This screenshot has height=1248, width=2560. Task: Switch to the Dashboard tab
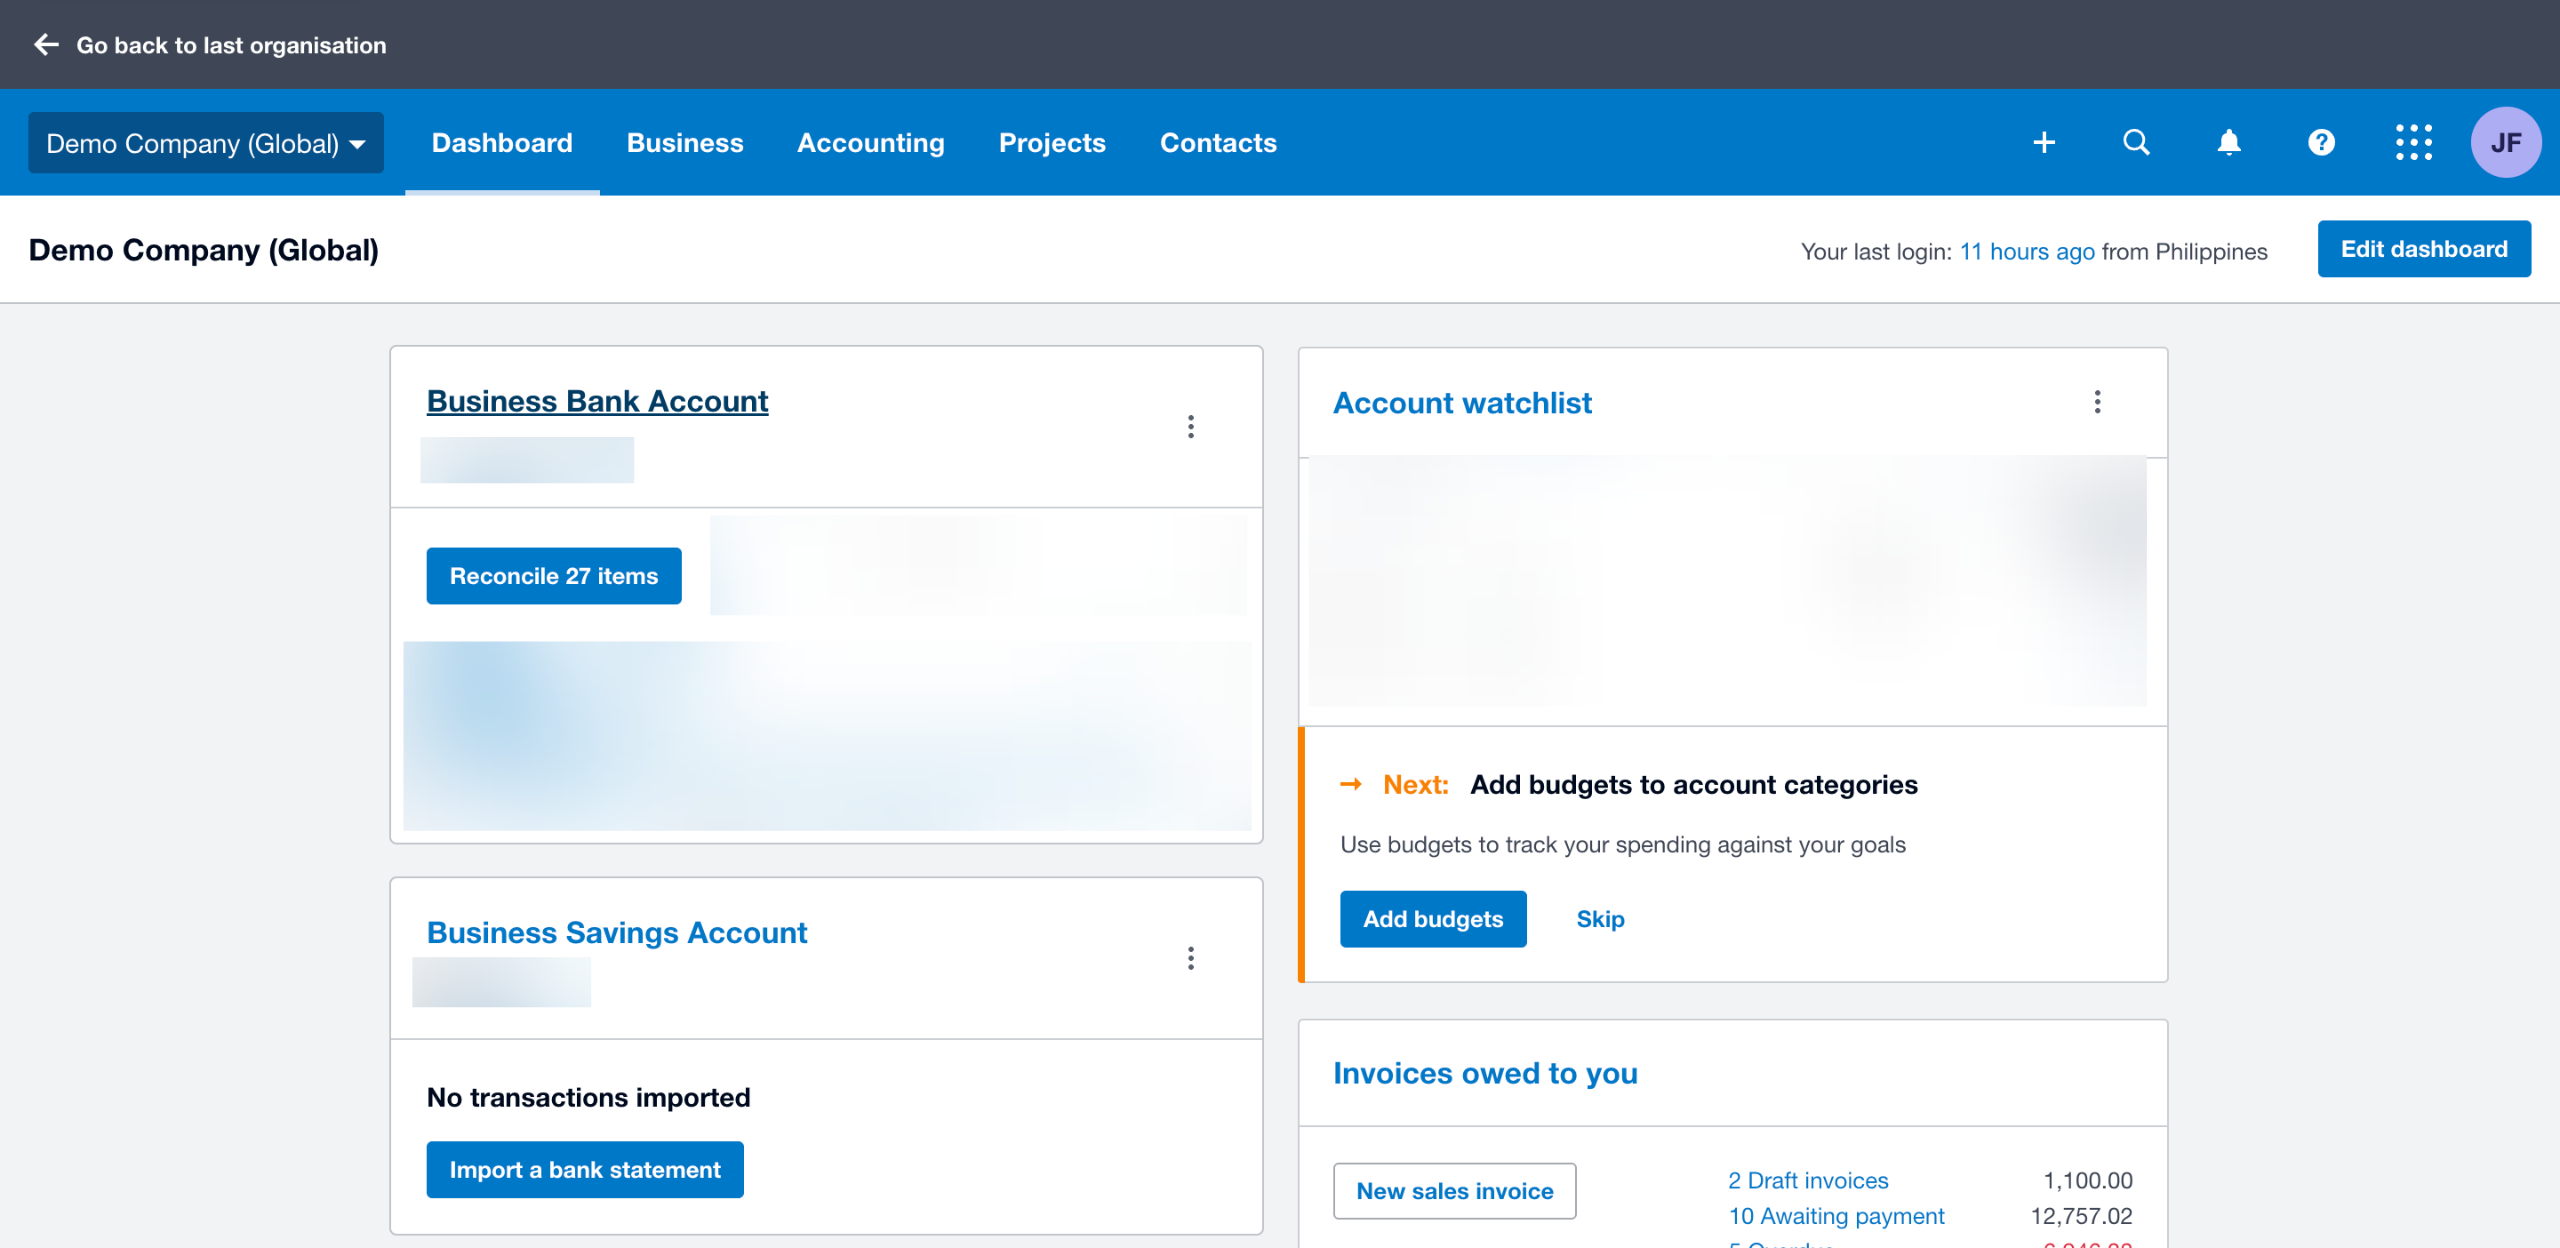coord(502,143)
